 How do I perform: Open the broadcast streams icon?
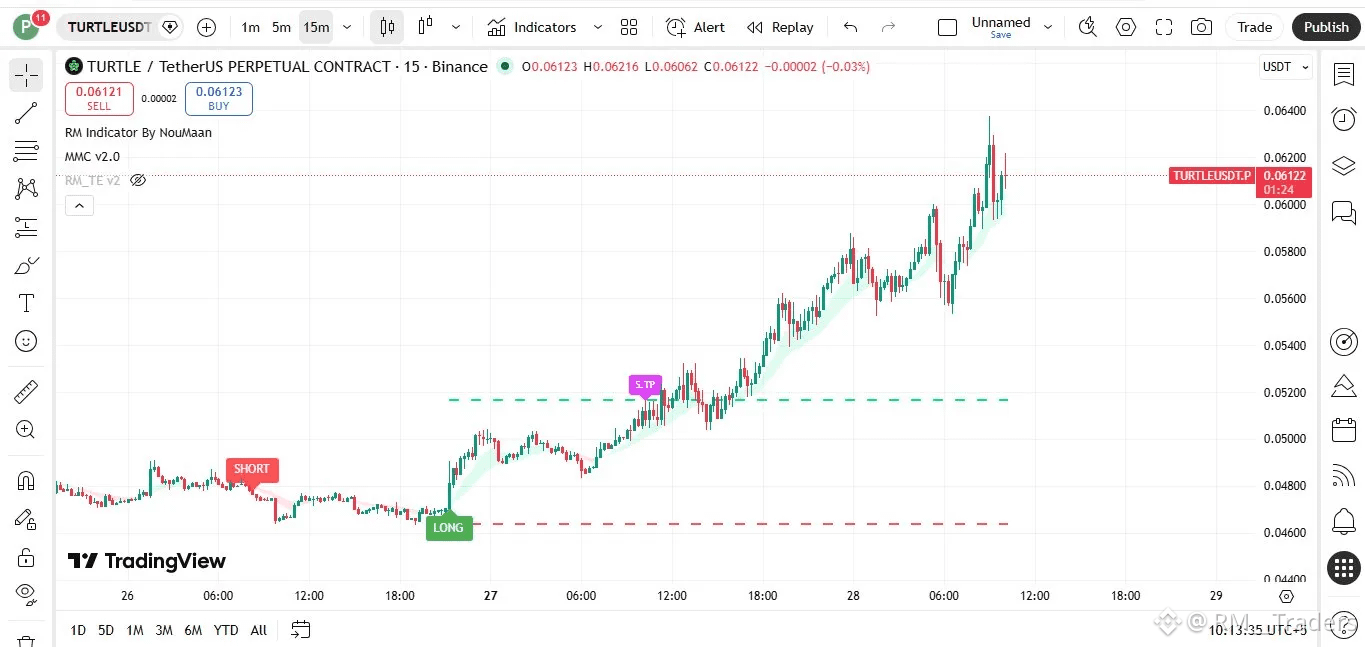[1343, 476]
